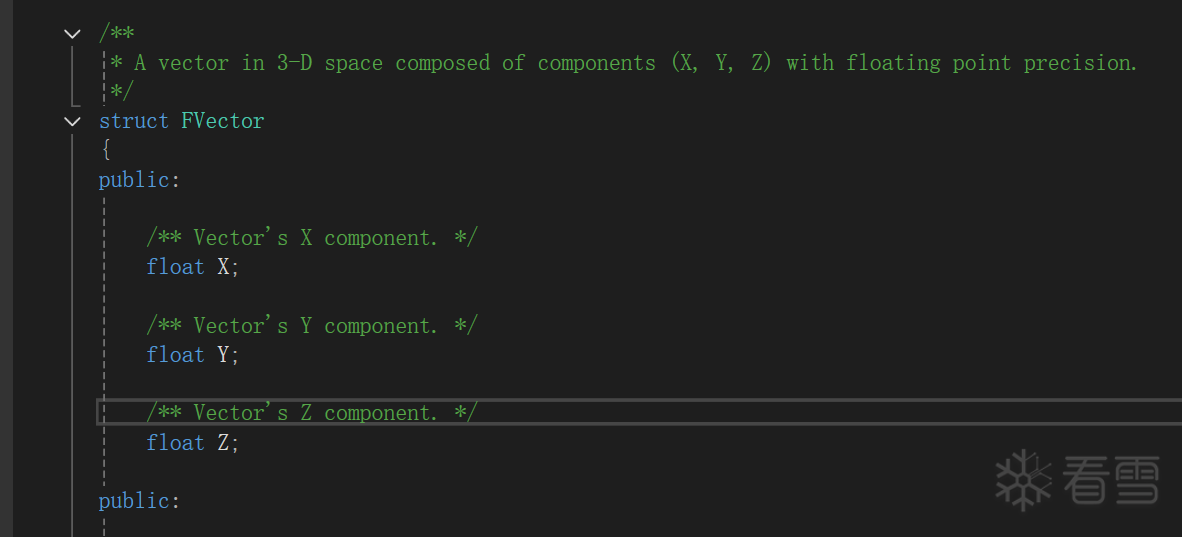The image size is (1182, 537).
Task: Click the float keyword before Y
Action: (175, 355)
